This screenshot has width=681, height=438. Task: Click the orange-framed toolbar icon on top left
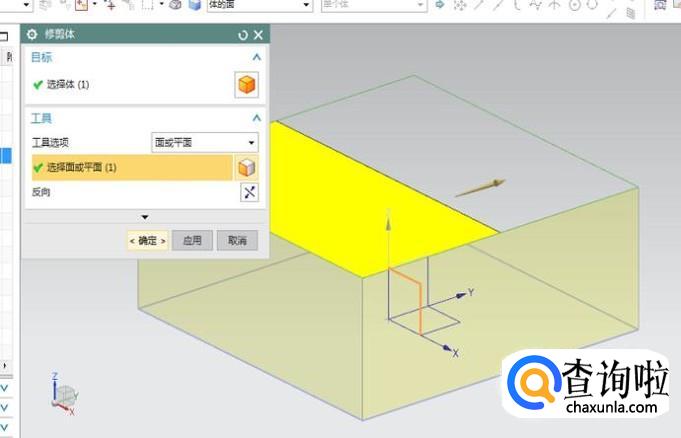(x=82, y=4)
